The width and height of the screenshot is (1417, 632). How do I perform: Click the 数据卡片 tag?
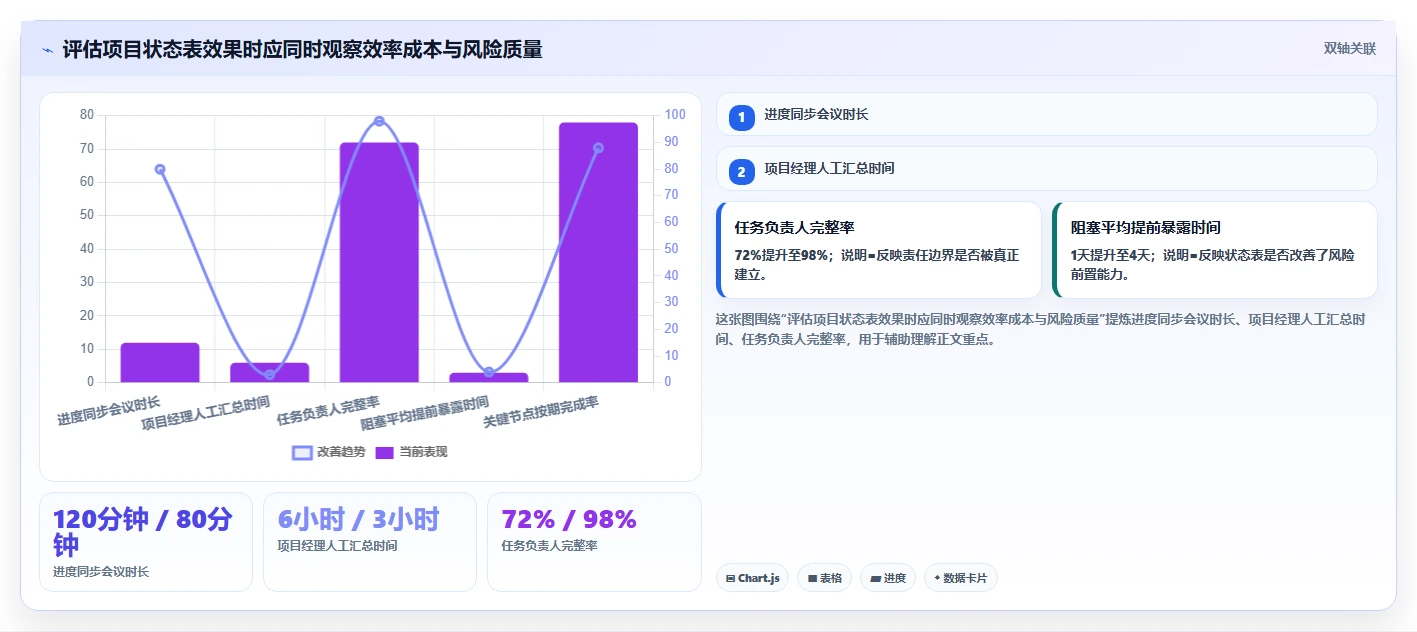point(961,578)
